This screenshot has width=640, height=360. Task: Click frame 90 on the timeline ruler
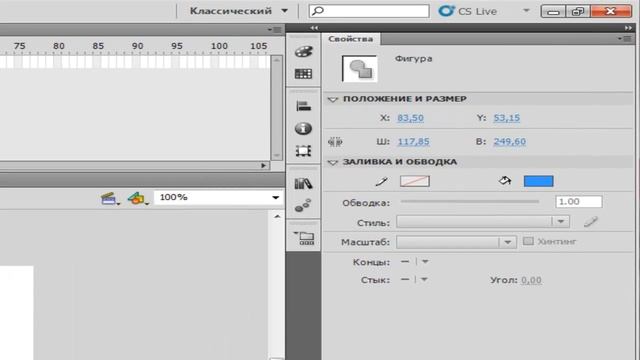point(138,46)
